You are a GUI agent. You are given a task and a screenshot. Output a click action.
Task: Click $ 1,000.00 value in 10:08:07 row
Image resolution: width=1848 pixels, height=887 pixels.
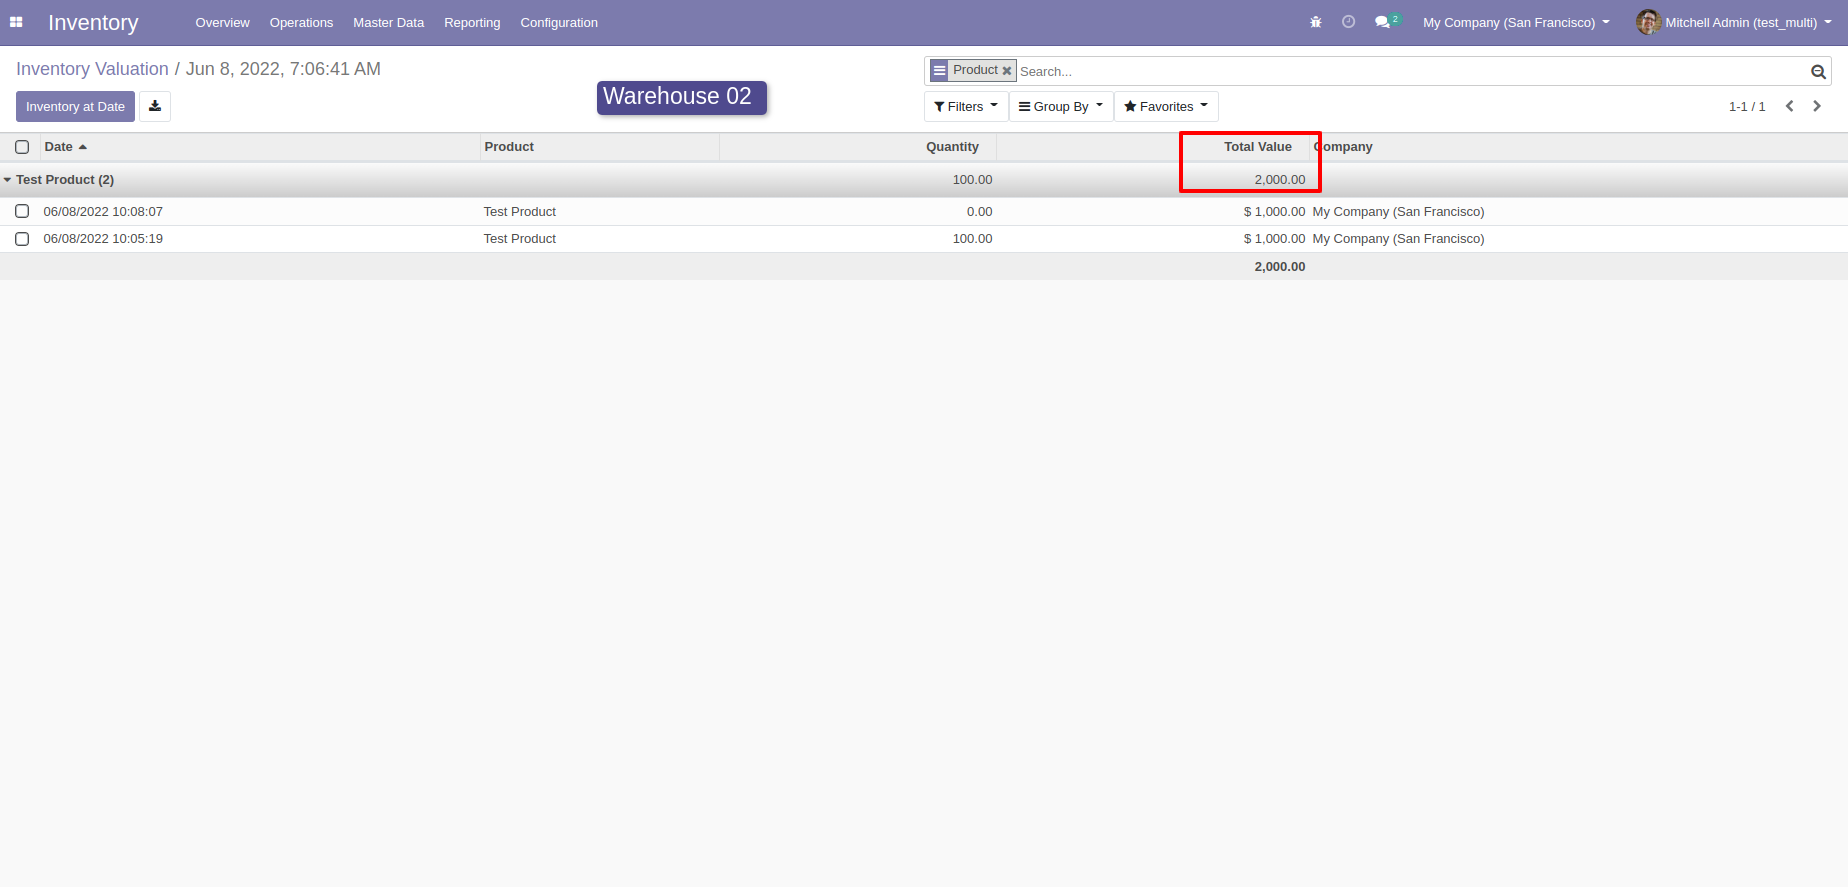click(x=1274, y=211)
